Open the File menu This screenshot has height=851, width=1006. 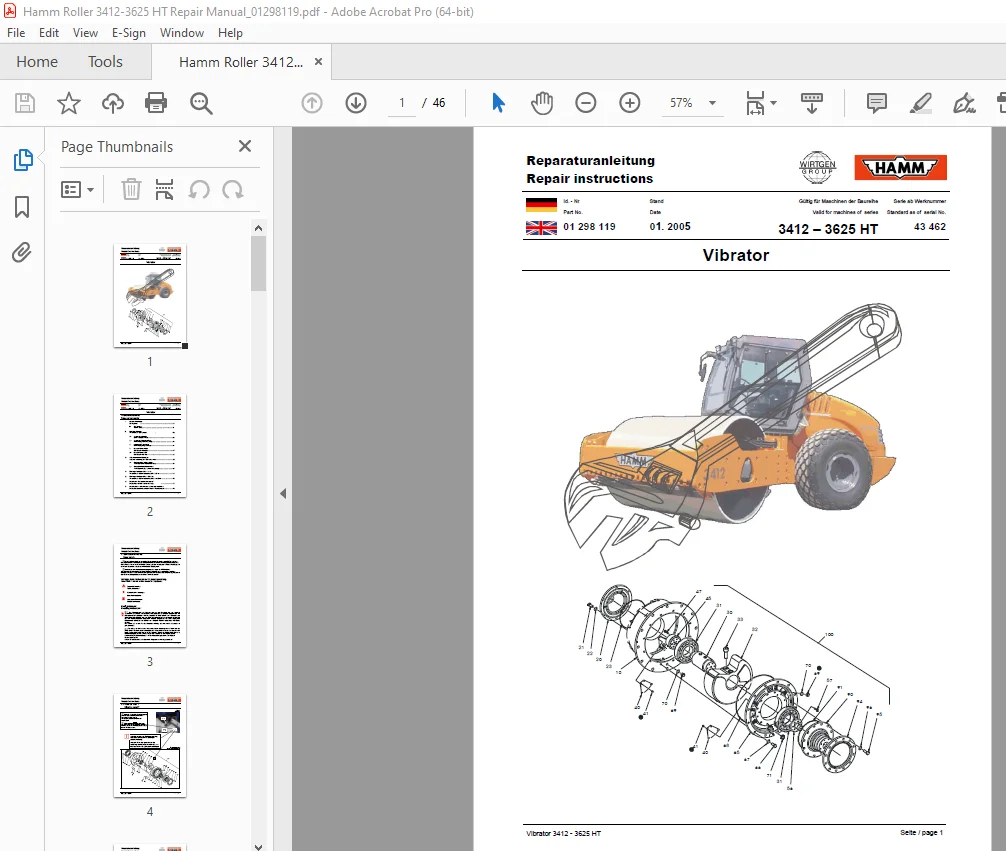[x=16, y=33]
